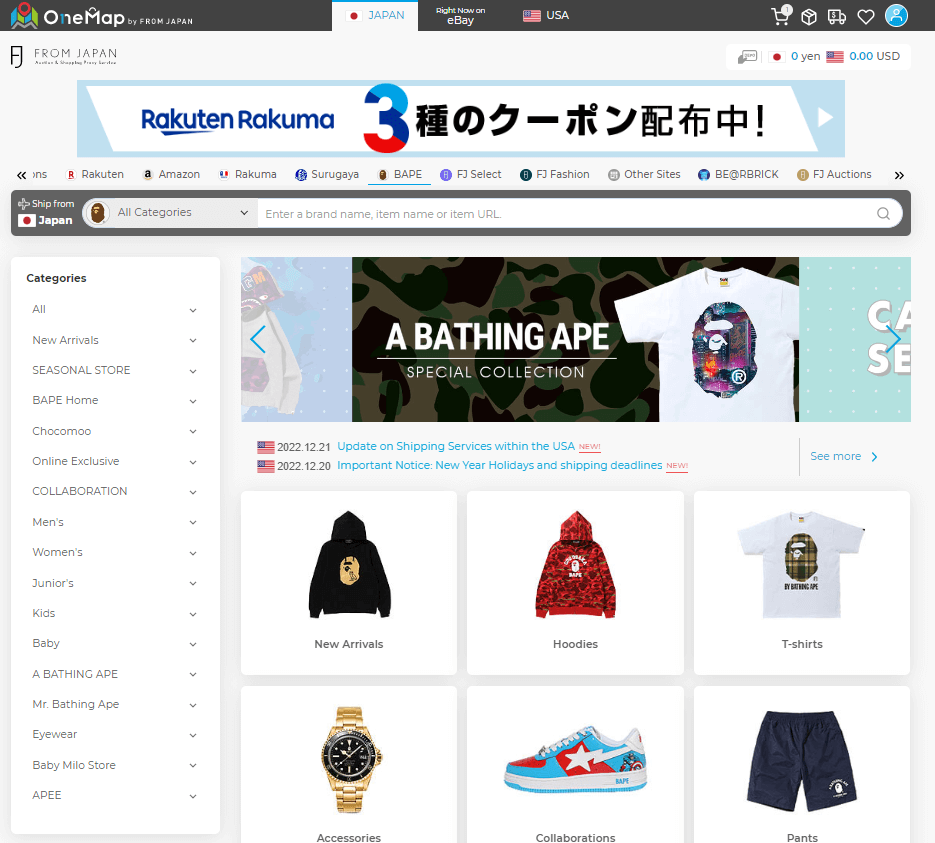935x843 pixels.
Task: Open the FJ Fashion store tab
Action: coord(555,175)
